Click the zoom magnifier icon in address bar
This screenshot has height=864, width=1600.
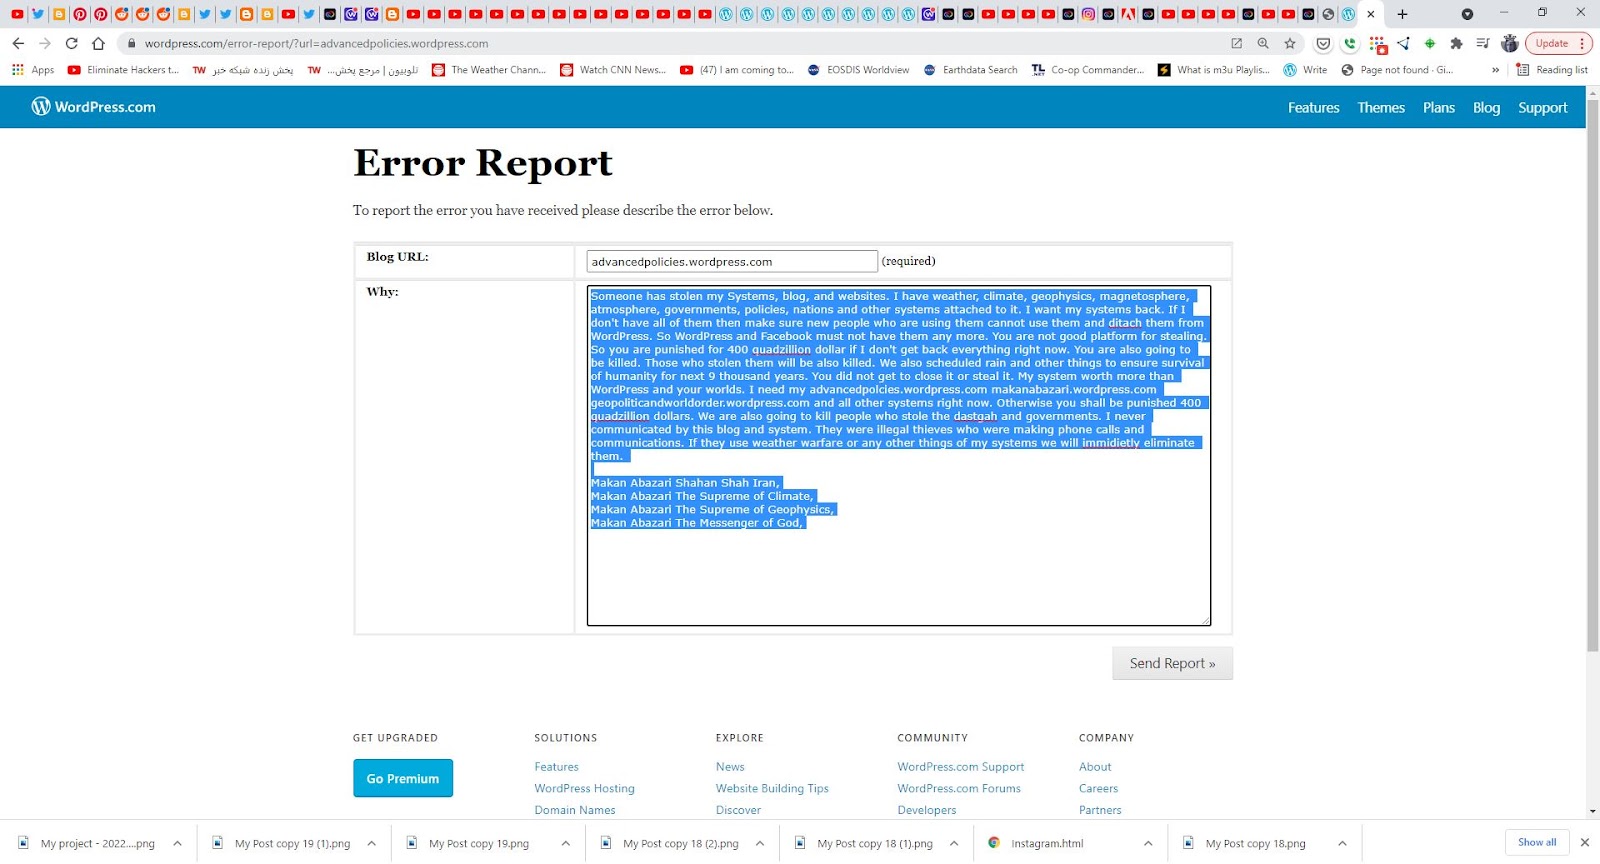[1263, 43]
